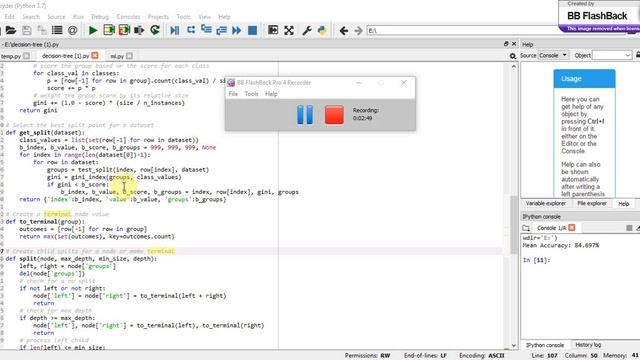Switch to IPython console bottom tab

click(545, 345)
